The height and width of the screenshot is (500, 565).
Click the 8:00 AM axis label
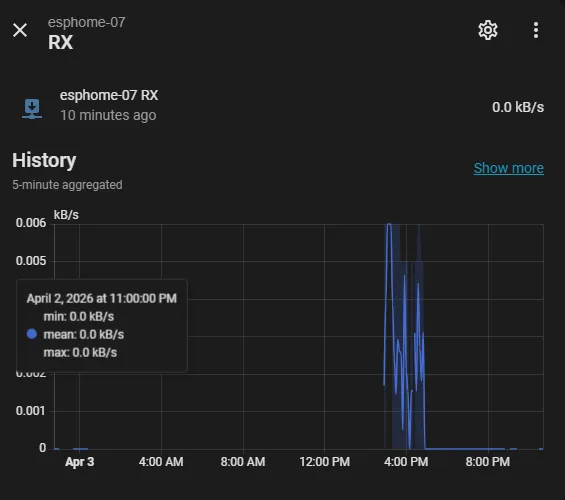tap(243, 461)
